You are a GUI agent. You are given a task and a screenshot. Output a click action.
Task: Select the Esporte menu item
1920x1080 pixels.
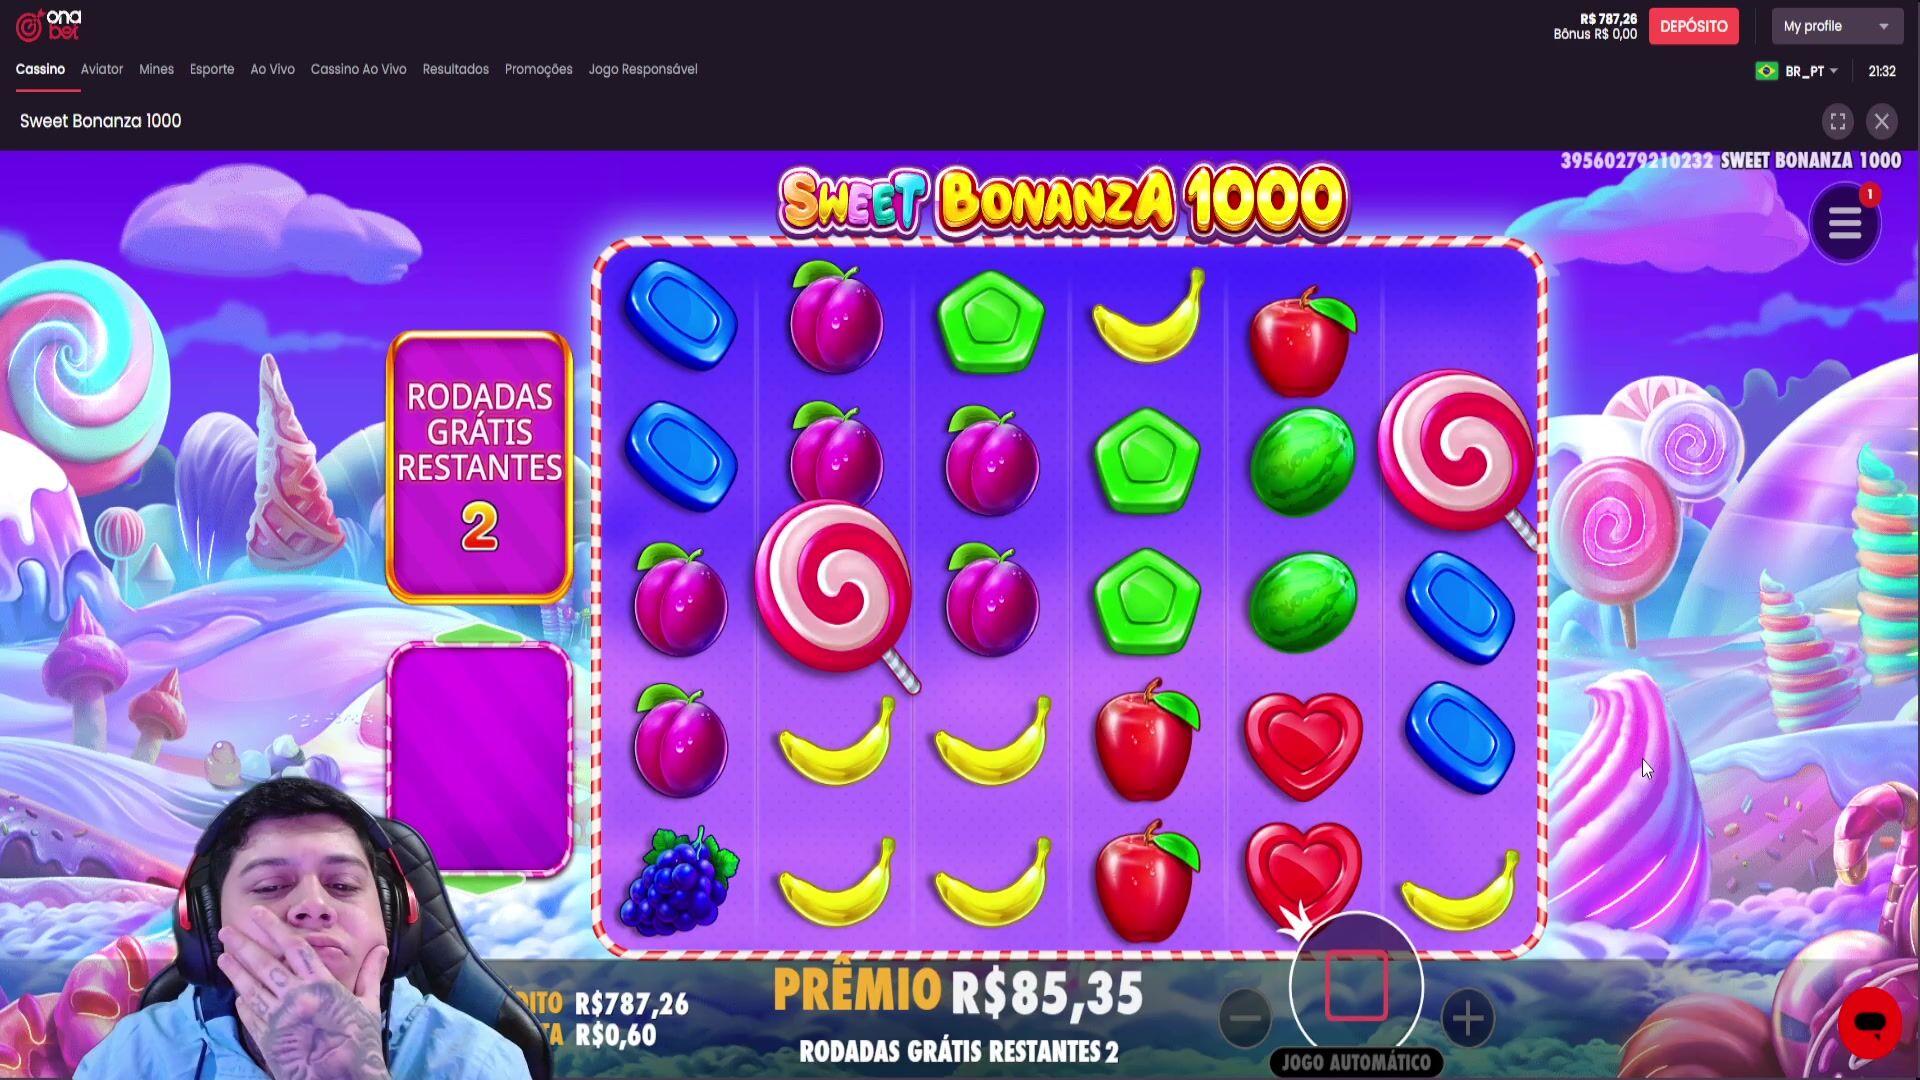[212, 69]
